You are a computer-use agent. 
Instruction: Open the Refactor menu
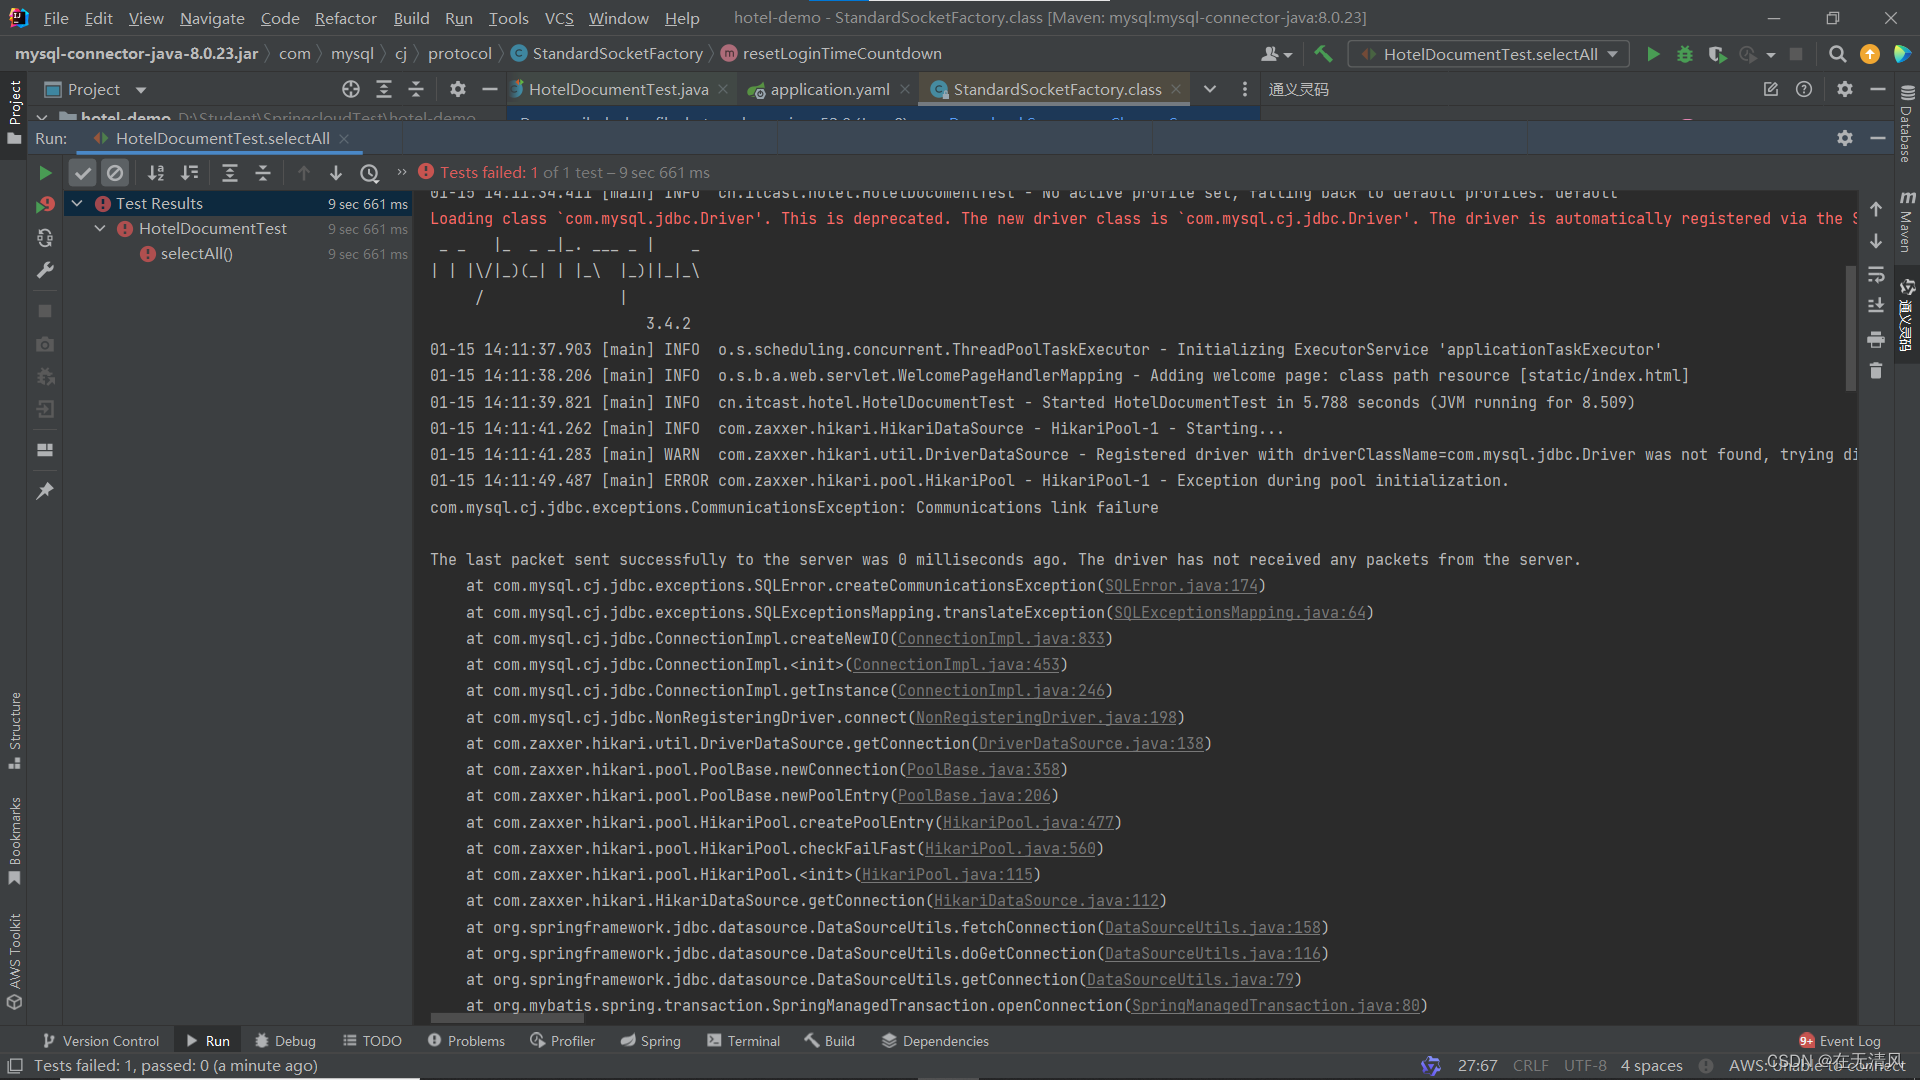pyautogui.click(x=345, y=18)
